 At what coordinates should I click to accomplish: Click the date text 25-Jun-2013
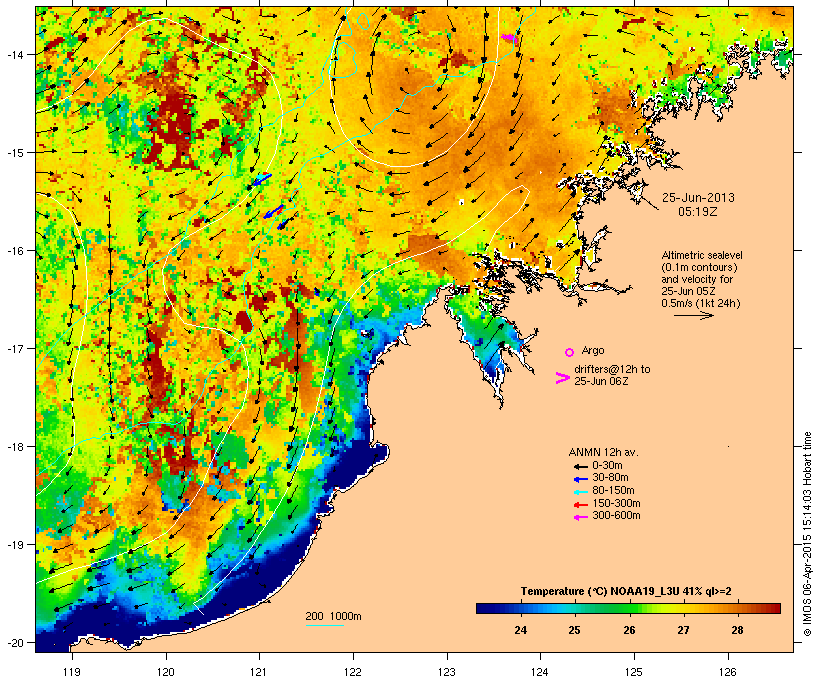click(x=698, y=198)
